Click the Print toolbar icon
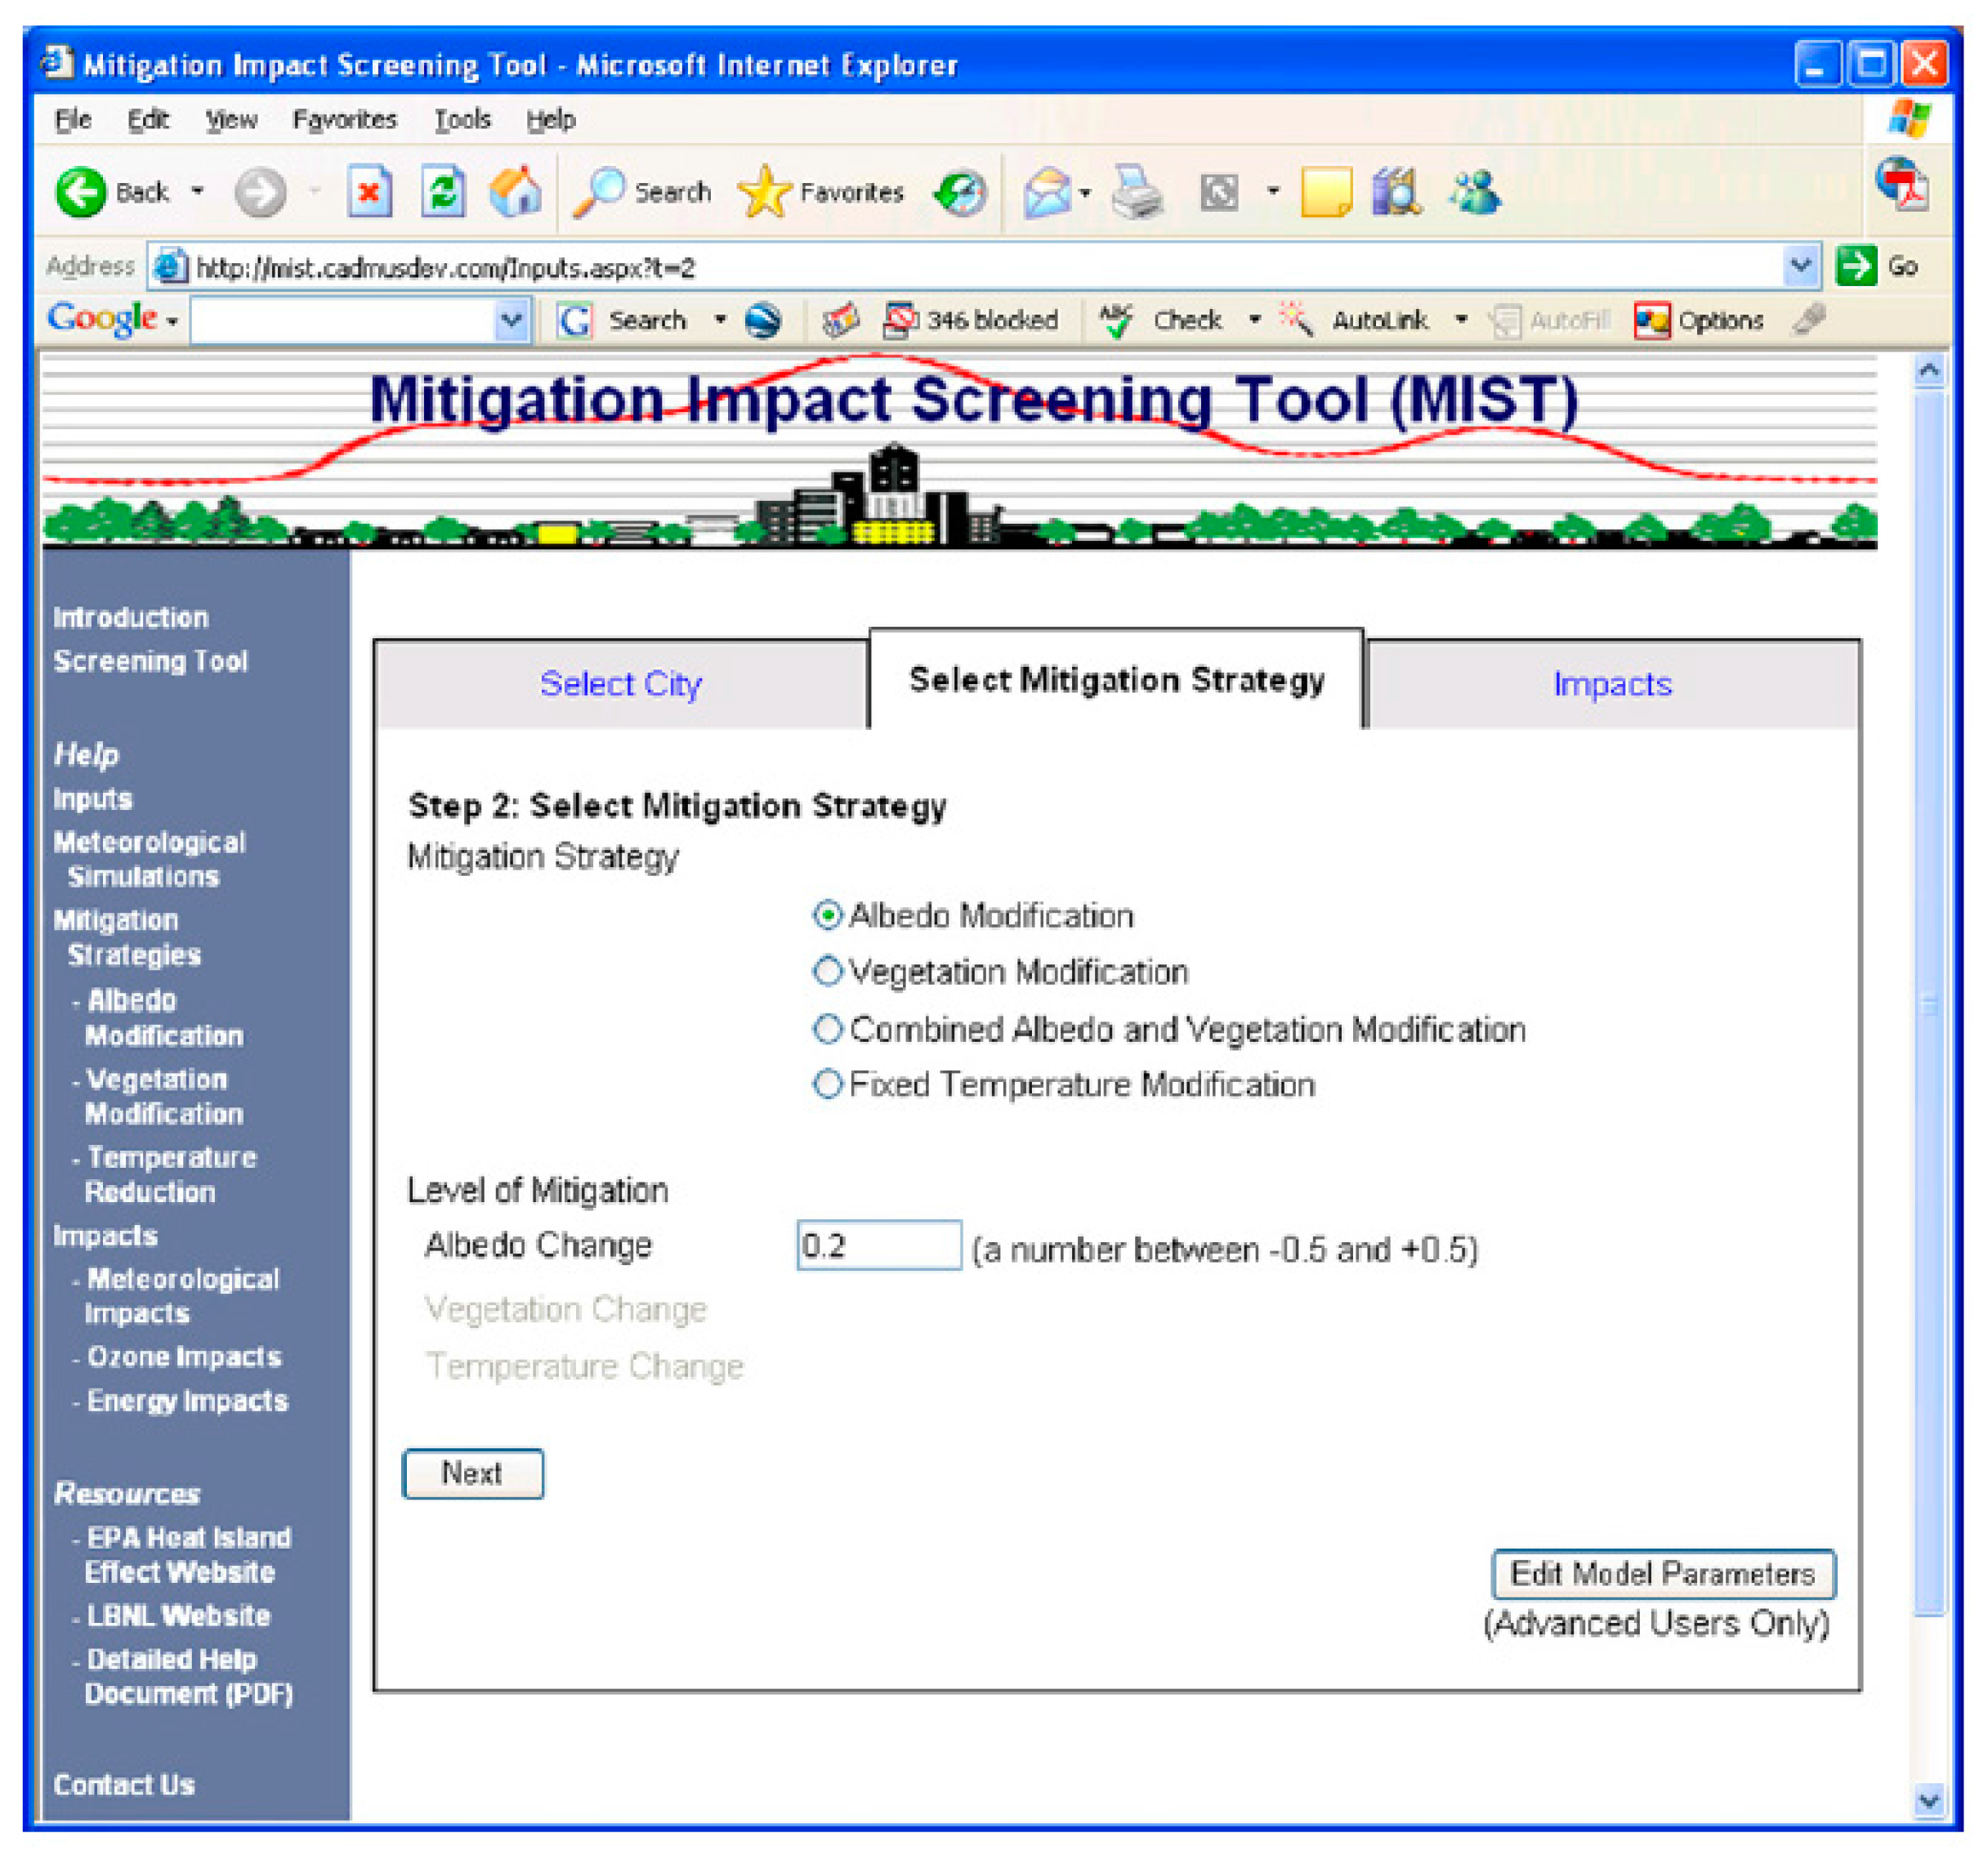The height and width of the screenshot is (1851, 1988). pyautogui.click(x=1137, y=191)
